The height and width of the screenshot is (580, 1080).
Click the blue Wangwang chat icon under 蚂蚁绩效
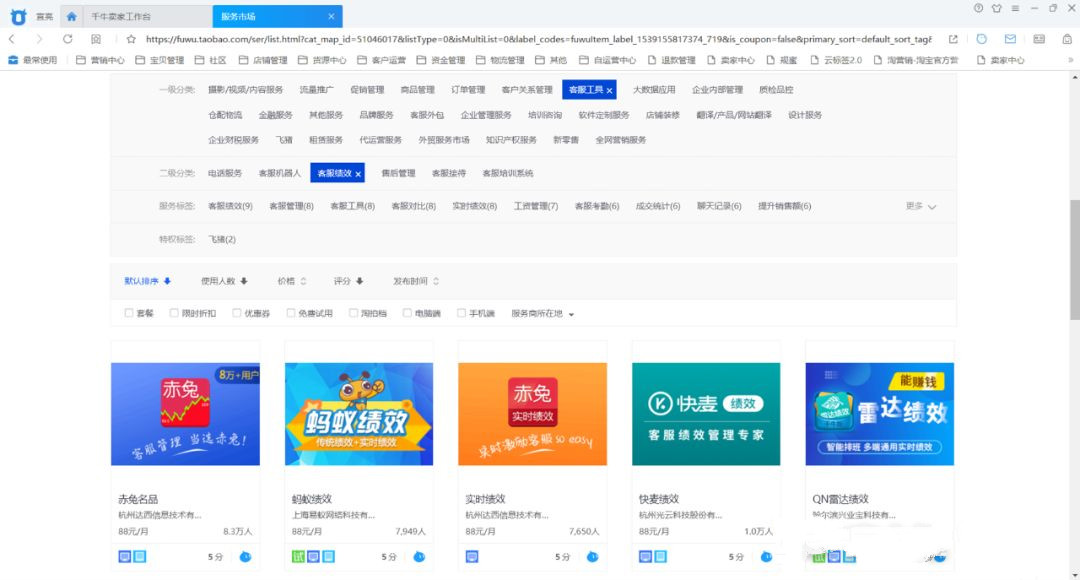419,556
